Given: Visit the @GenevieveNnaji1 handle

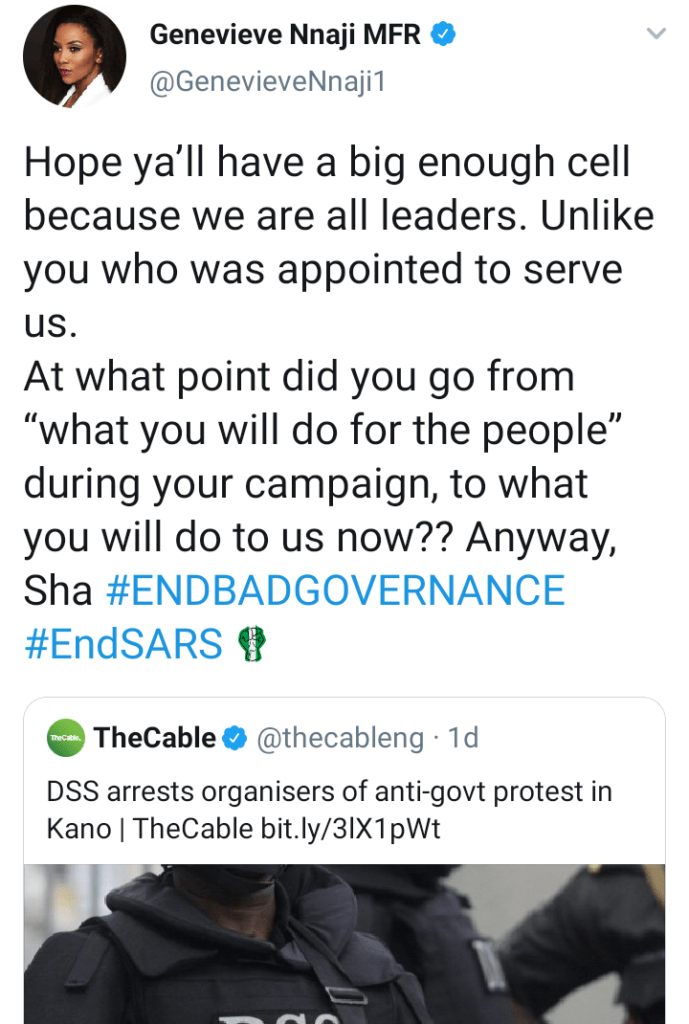Looking at the screenshot, I should (x=267, y=84).
